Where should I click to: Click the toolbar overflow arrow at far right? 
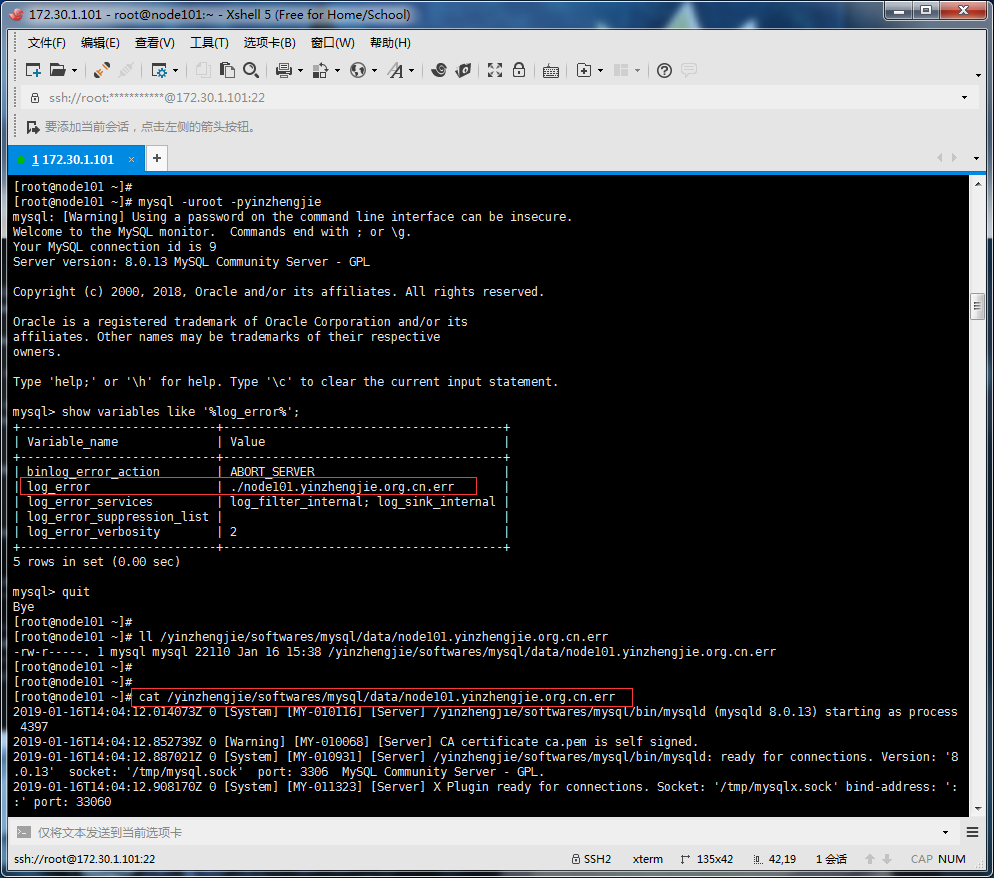(x=978, y=75)
